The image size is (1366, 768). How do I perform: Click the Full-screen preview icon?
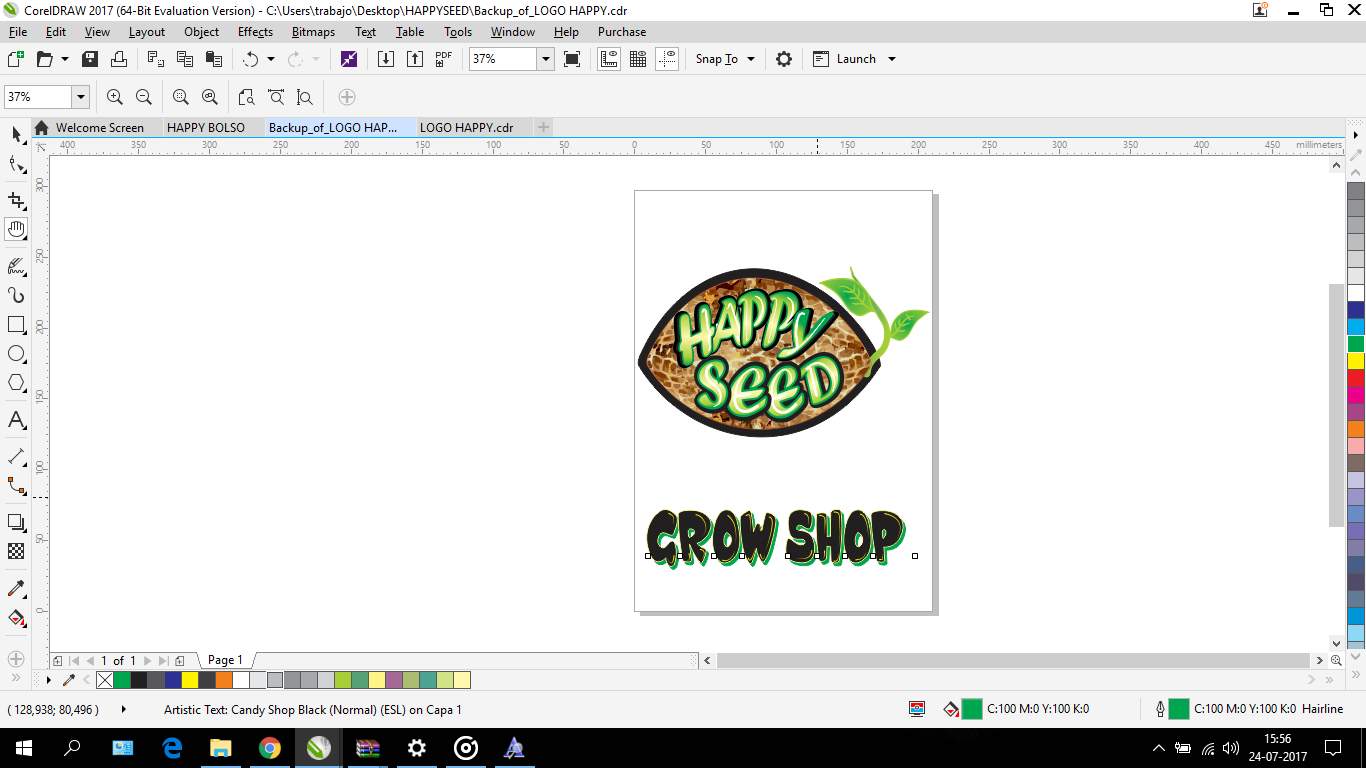[x=572, y=59]
